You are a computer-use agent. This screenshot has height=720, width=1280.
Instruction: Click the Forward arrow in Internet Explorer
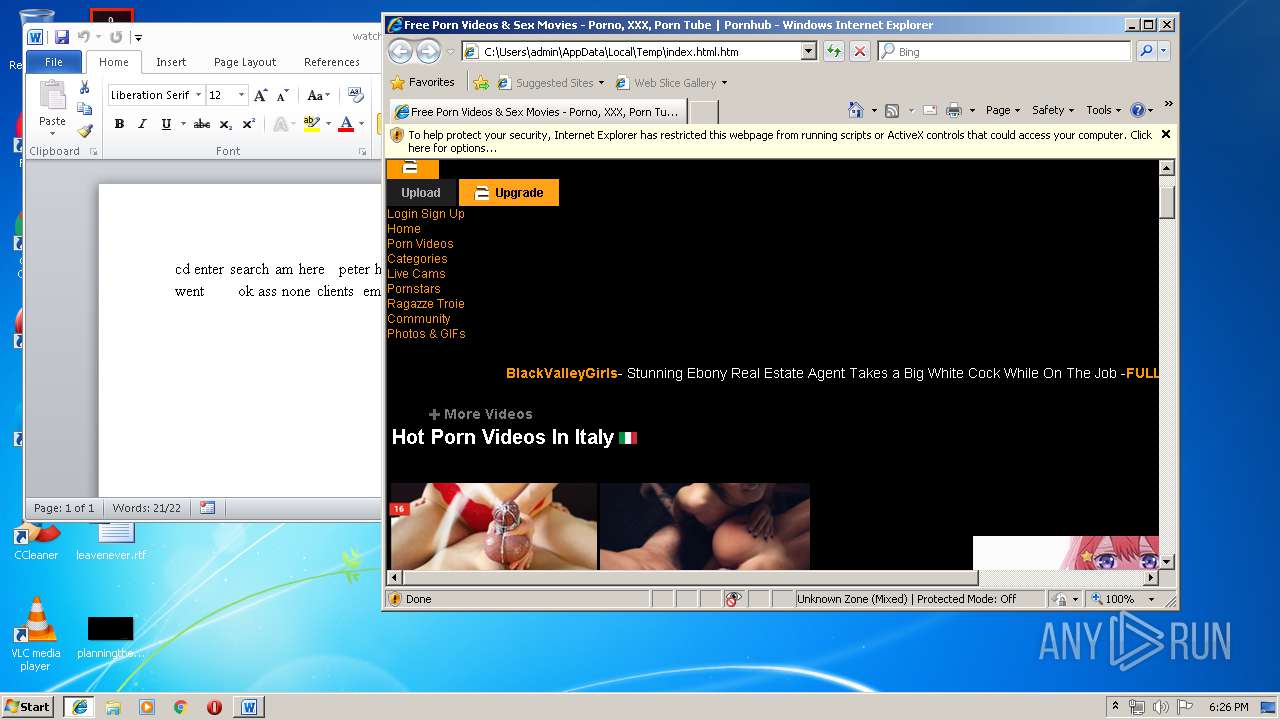[x=428, y=51]
